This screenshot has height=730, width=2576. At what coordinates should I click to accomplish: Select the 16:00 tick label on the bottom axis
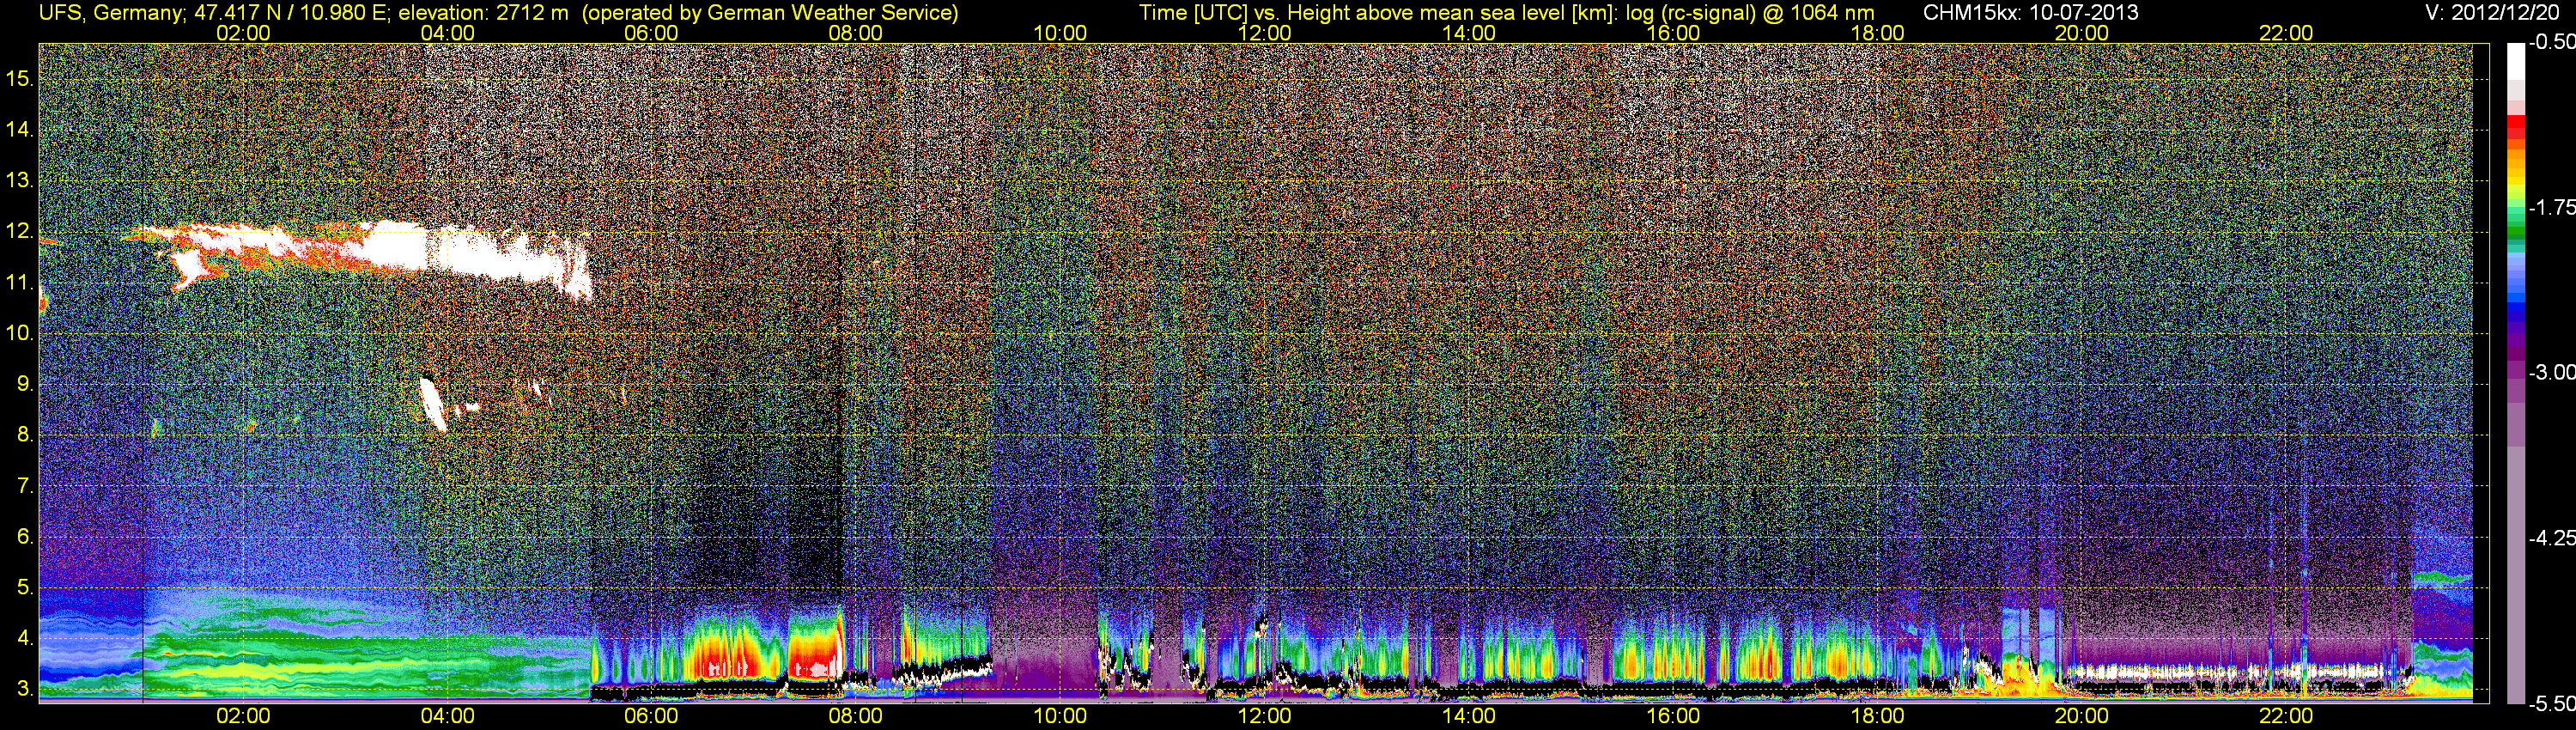(1673, 716)
